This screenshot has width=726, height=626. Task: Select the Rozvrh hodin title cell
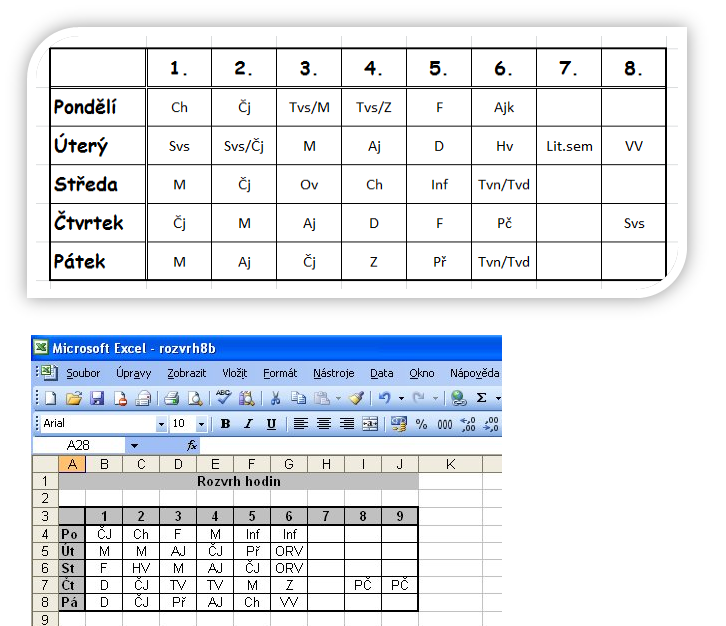click(238, 481)
